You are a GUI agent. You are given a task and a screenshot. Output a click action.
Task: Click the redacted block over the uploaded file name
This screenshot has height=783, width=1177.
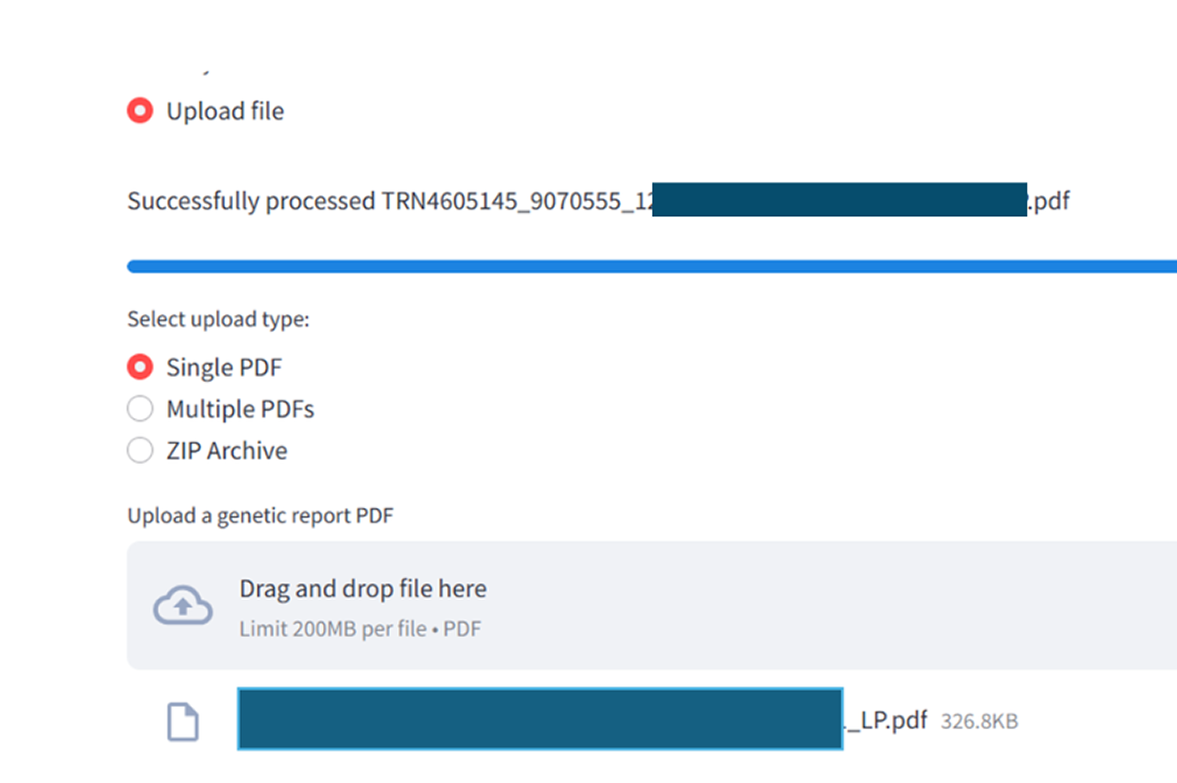[540, 719]
